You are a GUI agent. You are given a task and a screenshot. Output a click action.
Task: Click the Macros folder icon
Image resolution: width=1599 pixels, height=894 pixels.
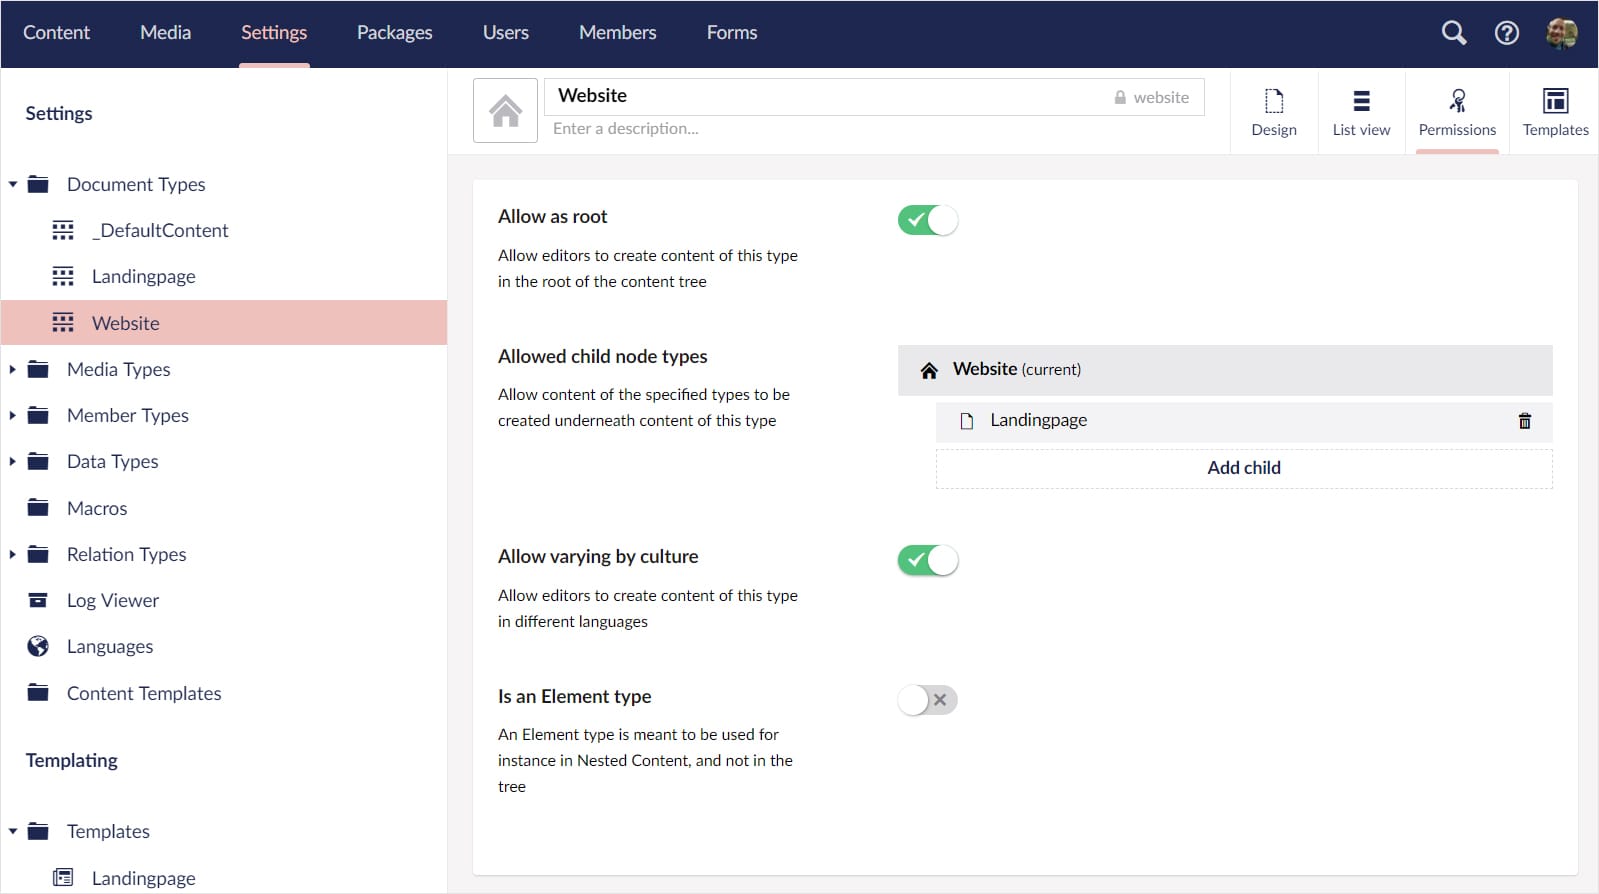[x=38, y=508]
